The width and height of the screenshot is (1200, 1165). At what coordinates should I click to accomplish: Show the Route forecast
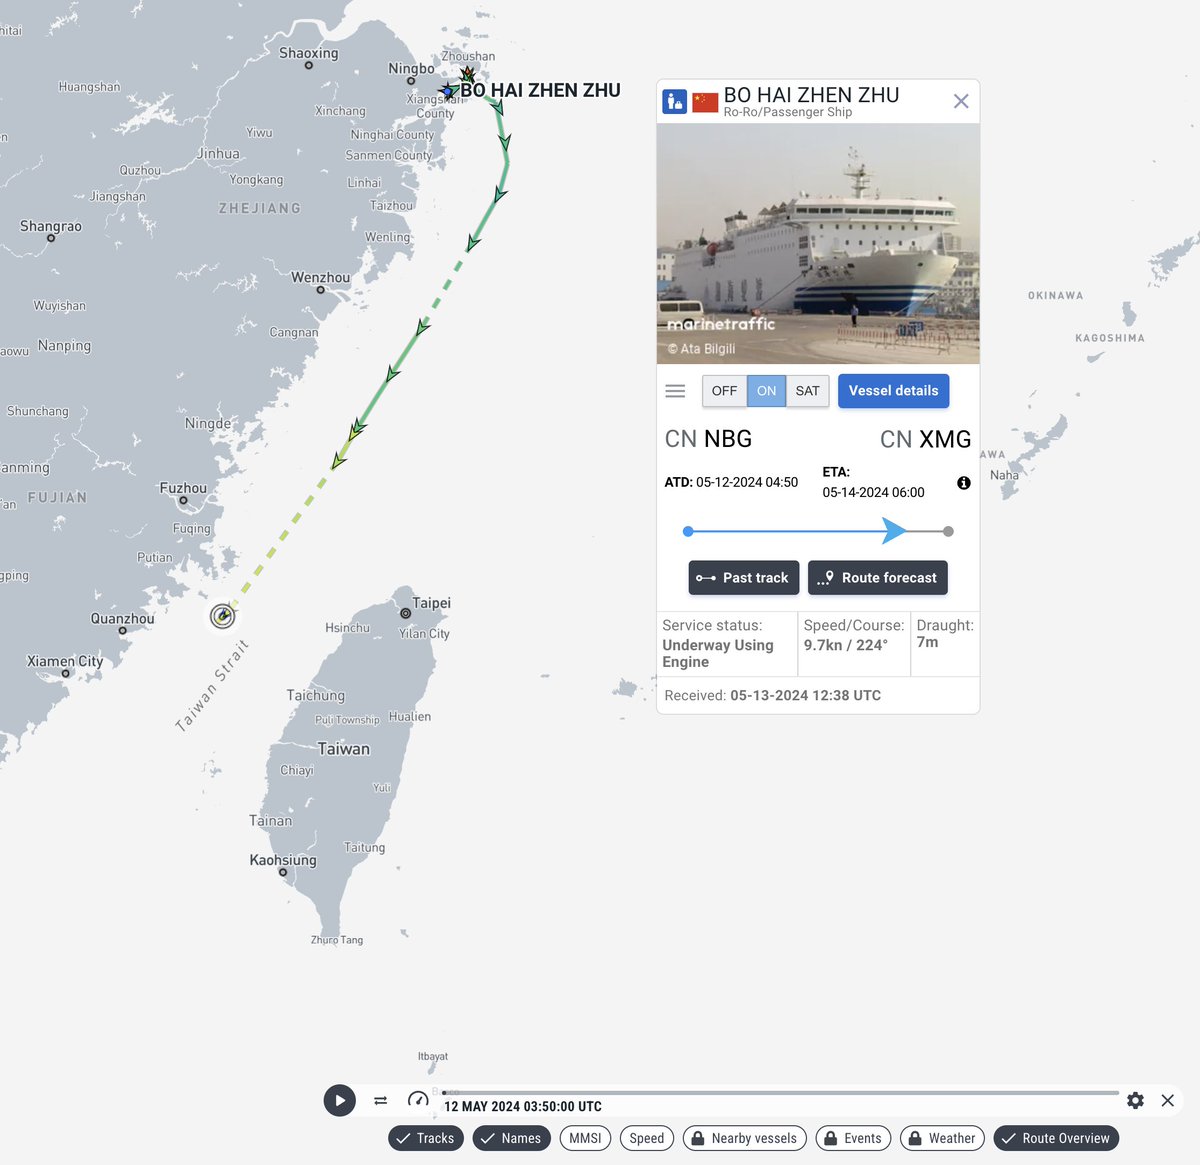pyautogui.click(x=877, y=578)
